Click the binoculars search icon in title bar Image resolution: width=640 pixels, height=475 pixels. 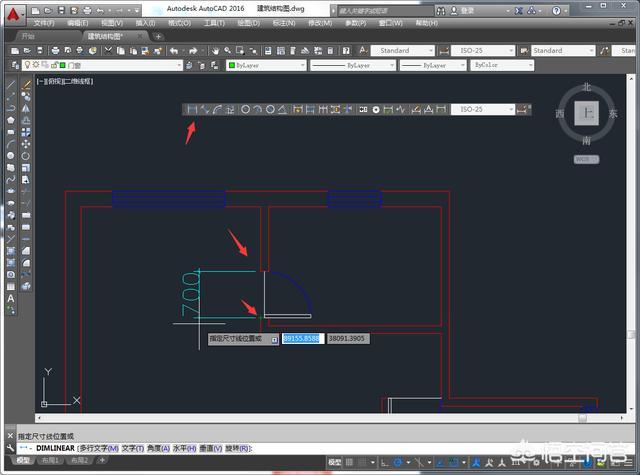[441, 11]
